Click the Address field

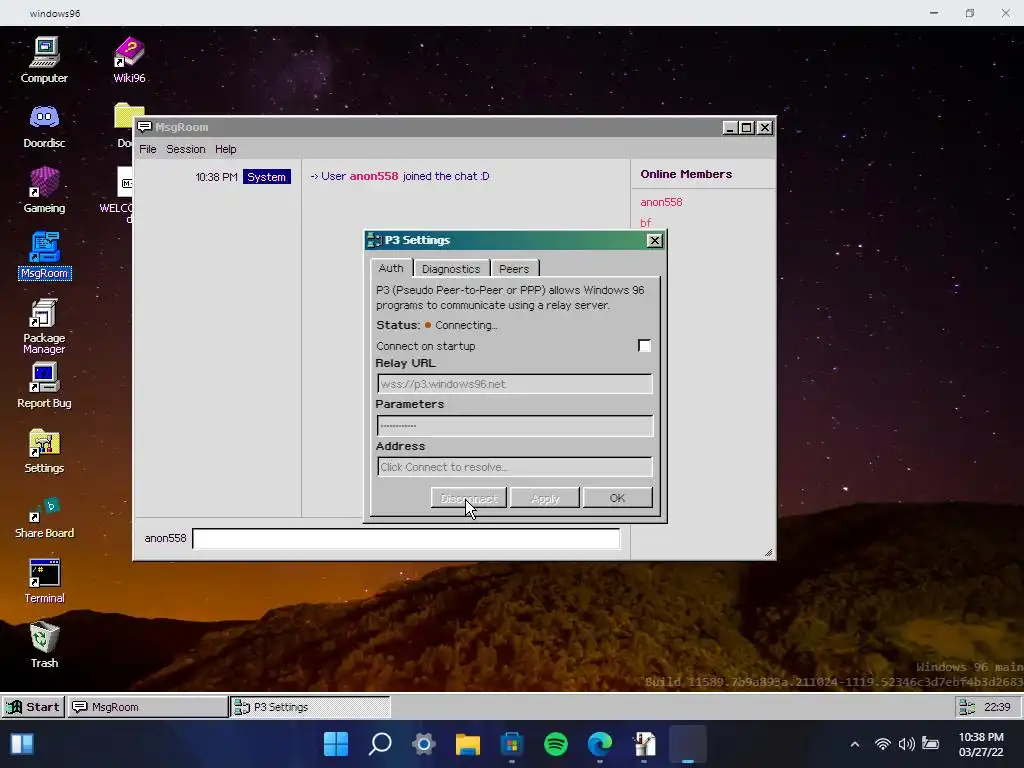(515, 467)
